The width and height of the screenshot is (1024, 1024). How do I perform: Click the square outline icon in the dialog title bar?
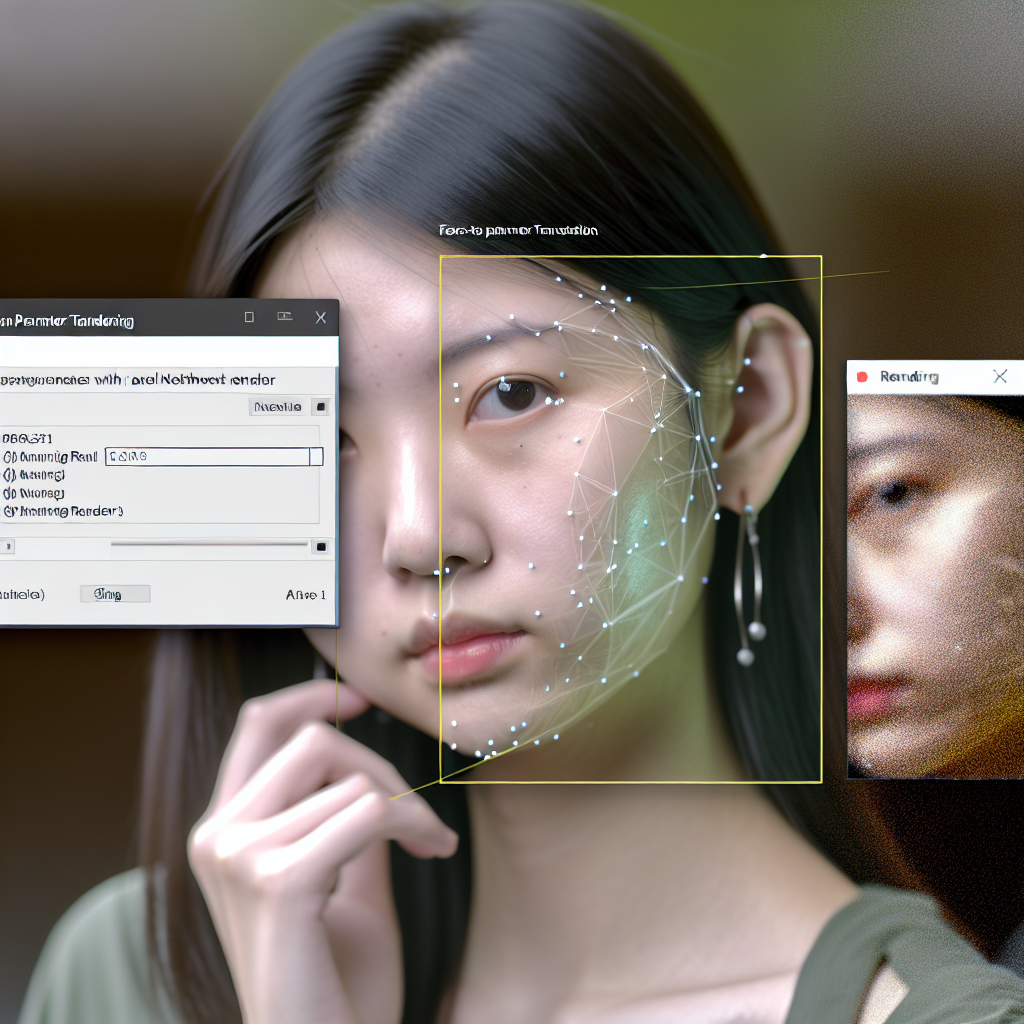click(249, 317)
